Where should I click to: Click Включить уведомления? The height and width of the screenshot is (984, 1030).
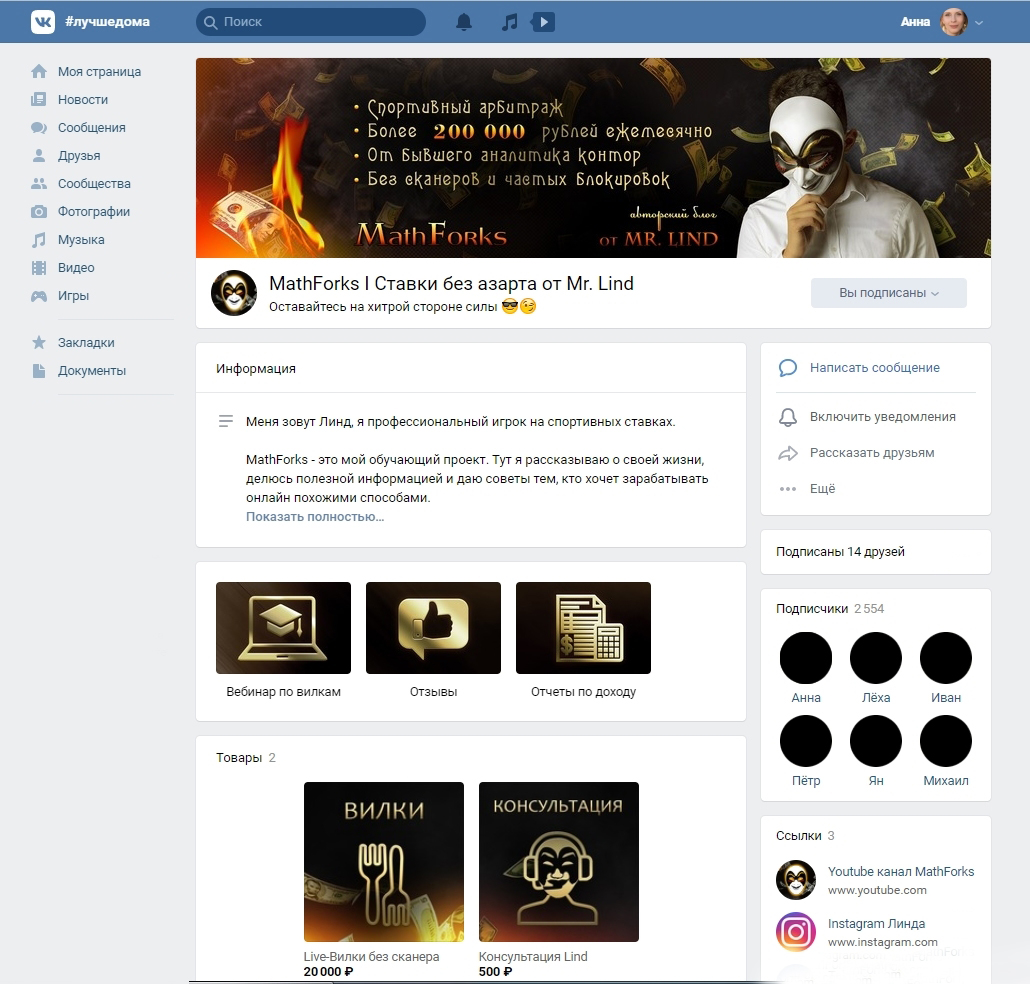coord(882,417)
